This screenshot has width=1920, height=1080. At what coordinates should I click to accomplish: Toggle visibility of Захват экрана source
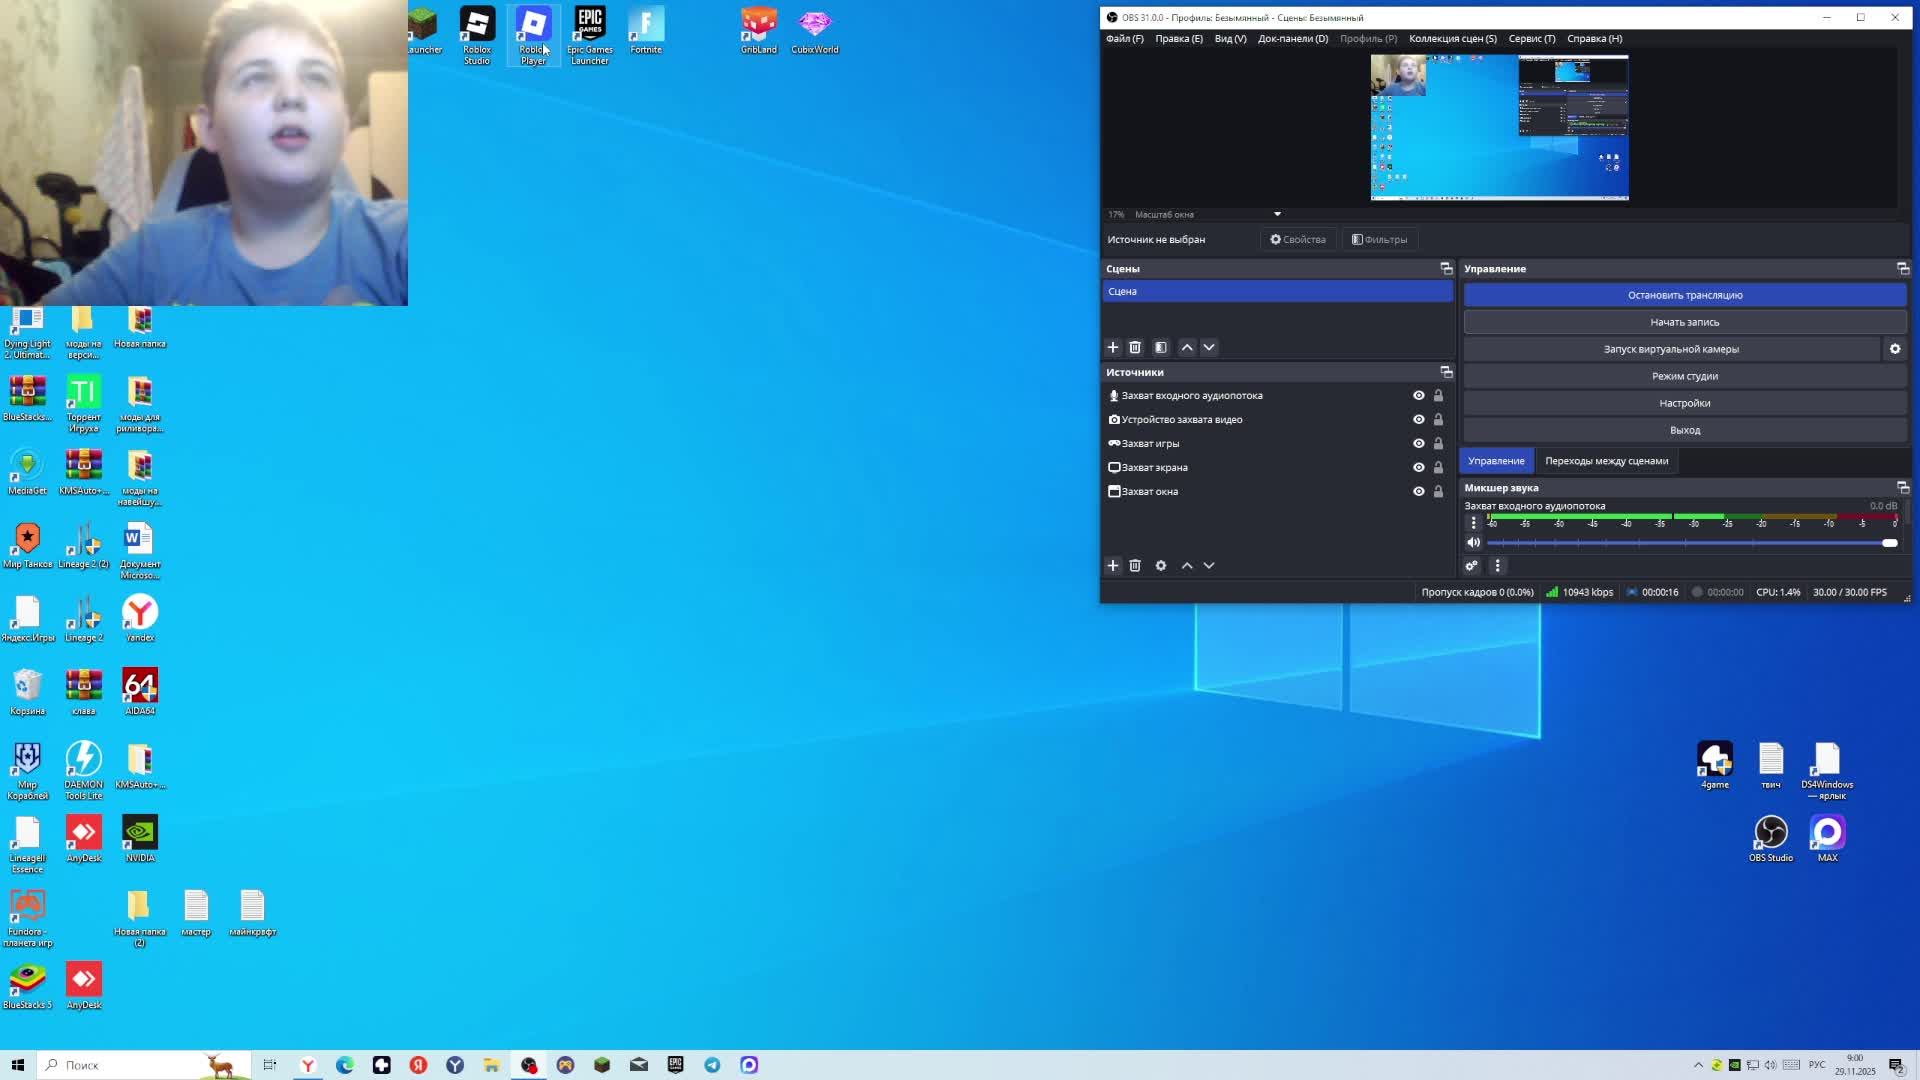point(1418,468)
